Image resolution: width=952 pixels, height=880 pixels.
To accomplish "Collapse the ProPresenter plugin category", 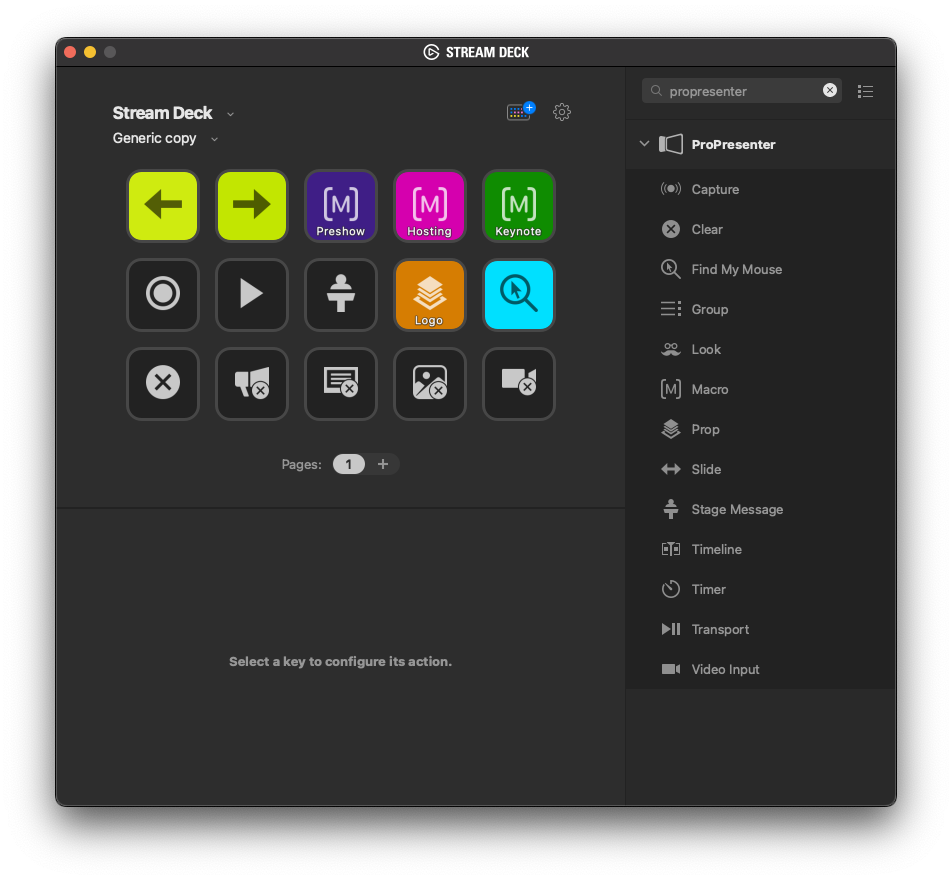I will tap(644, 144).
